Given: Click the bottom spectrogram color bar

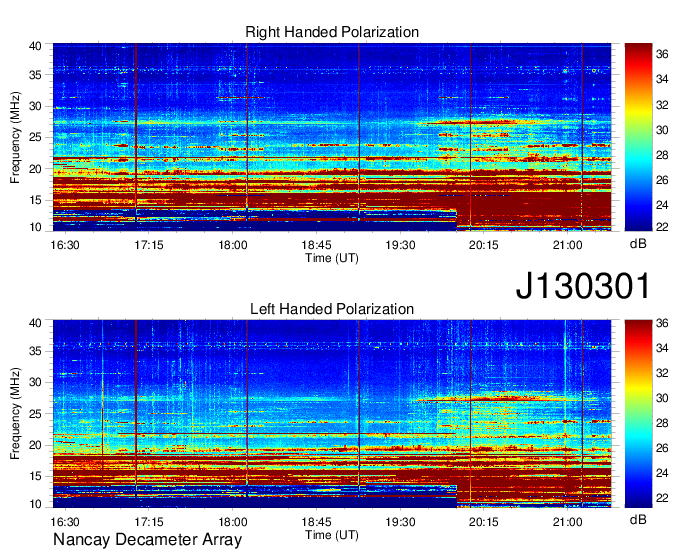Looking at the screenshot, I should (638, 414).
